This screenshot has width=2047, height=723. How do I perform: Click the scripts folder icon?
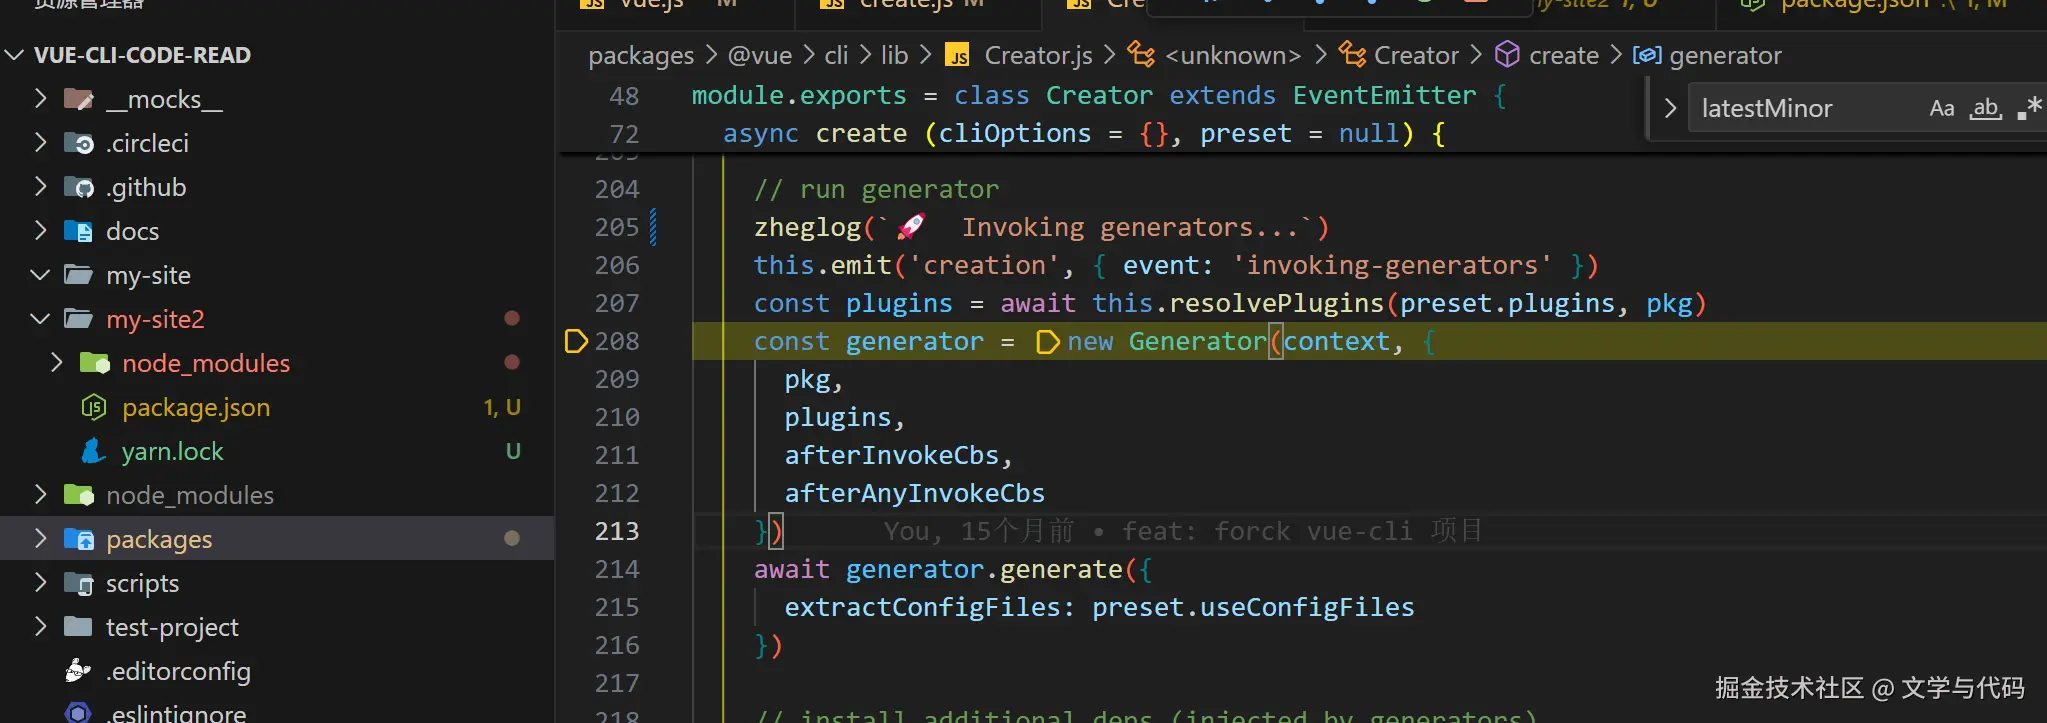78,583
